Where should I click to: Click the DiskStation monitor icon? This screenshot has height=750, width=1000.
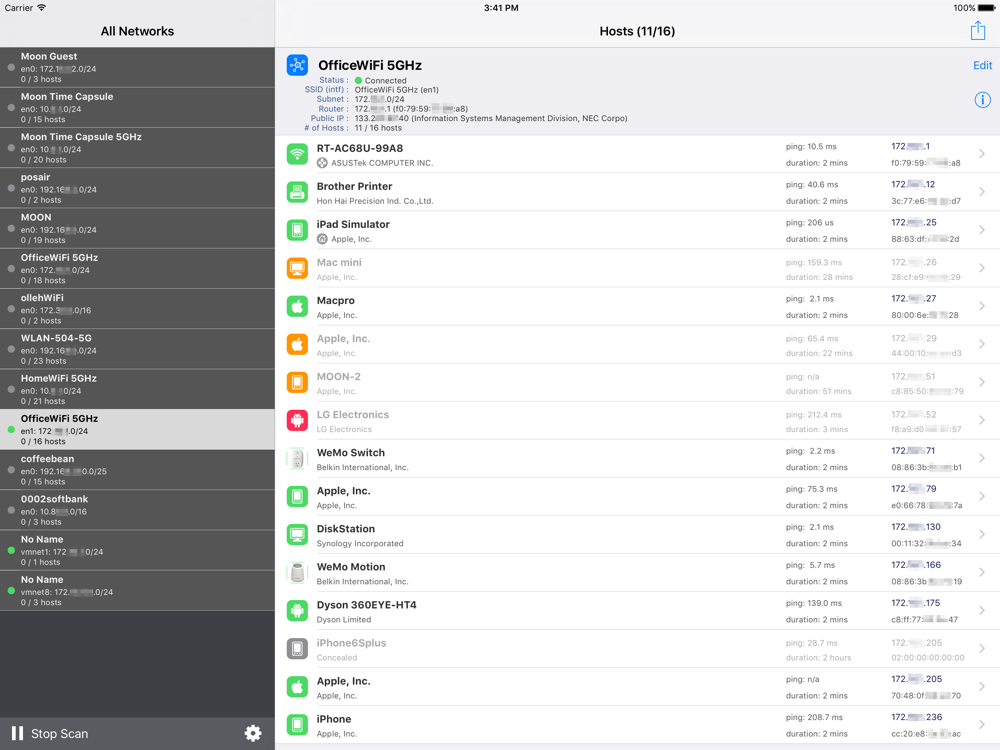point(297,534)
